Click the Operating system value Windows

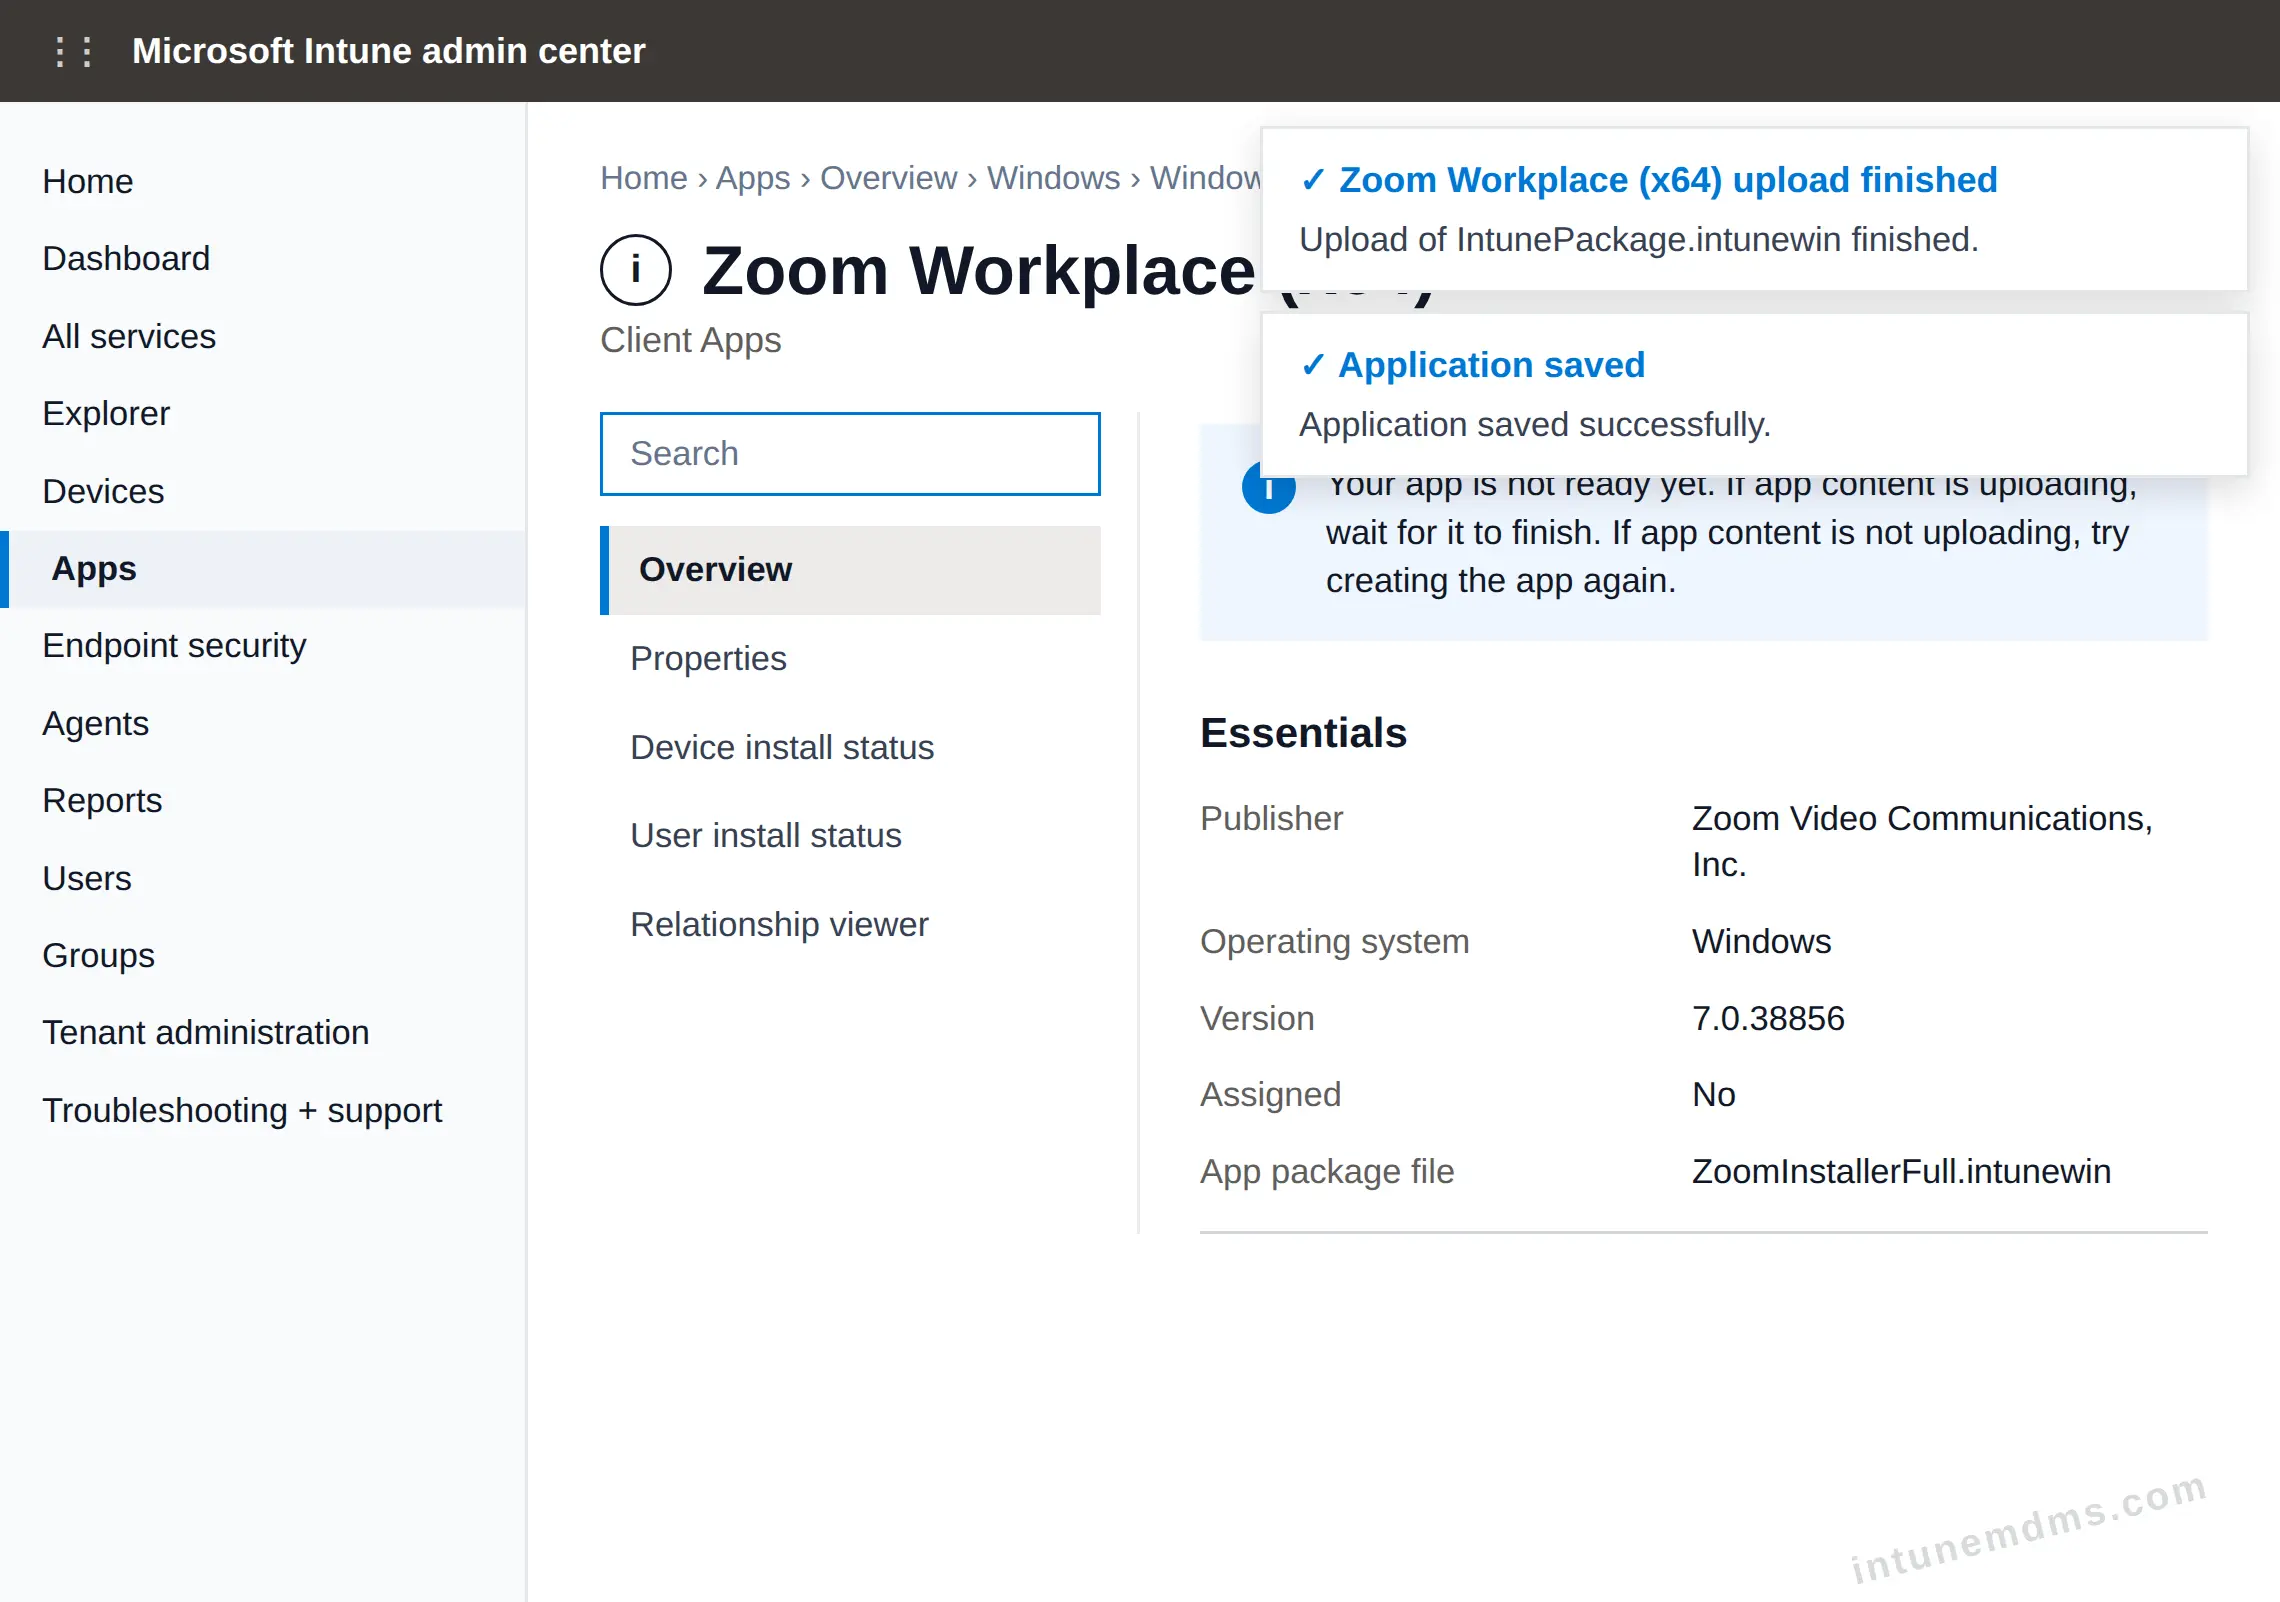coord(1761,942)
